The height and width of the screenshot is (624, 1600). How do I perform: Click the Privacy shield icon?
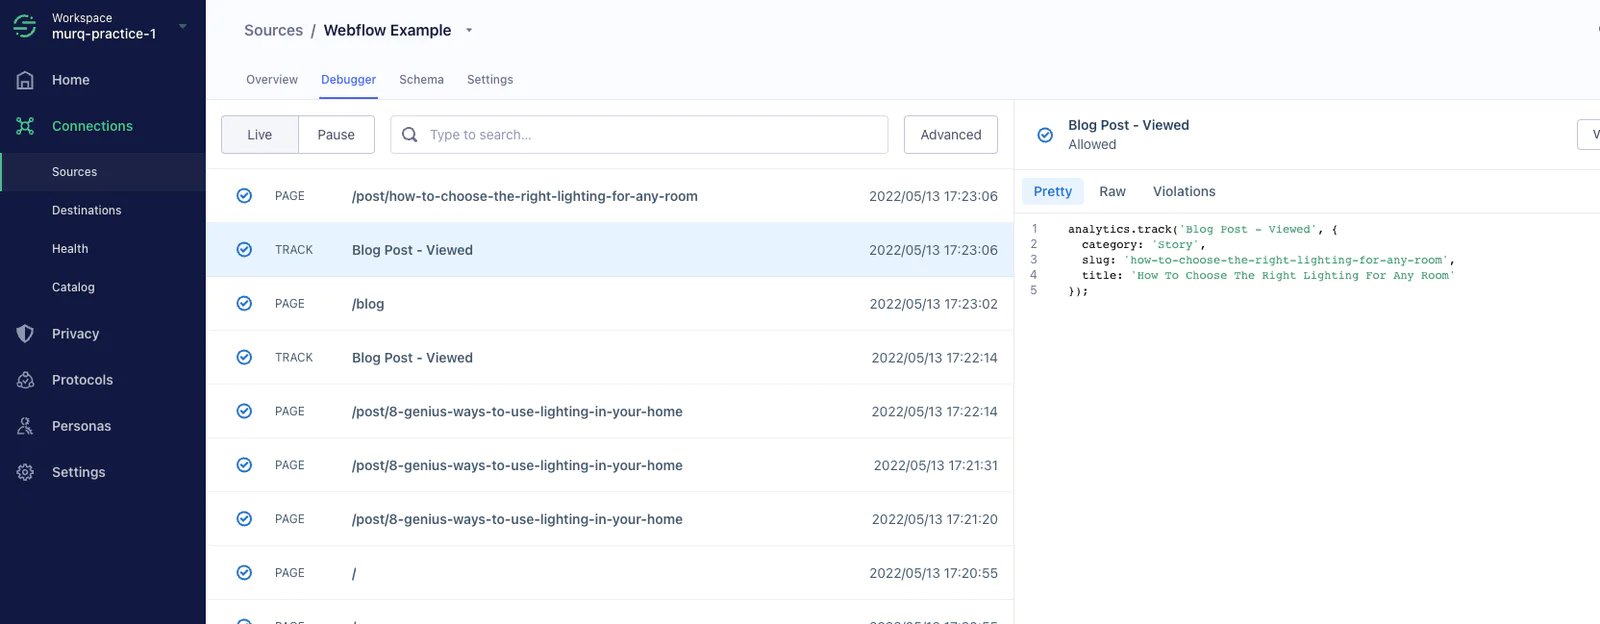click(25, 334)
